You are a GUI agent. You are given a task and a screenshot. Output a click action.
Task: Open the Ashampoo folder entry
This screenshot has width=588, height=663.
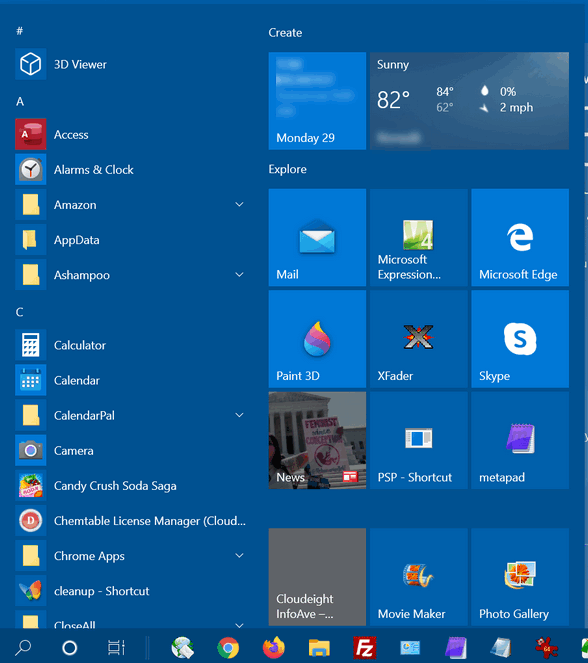[131, 275]
